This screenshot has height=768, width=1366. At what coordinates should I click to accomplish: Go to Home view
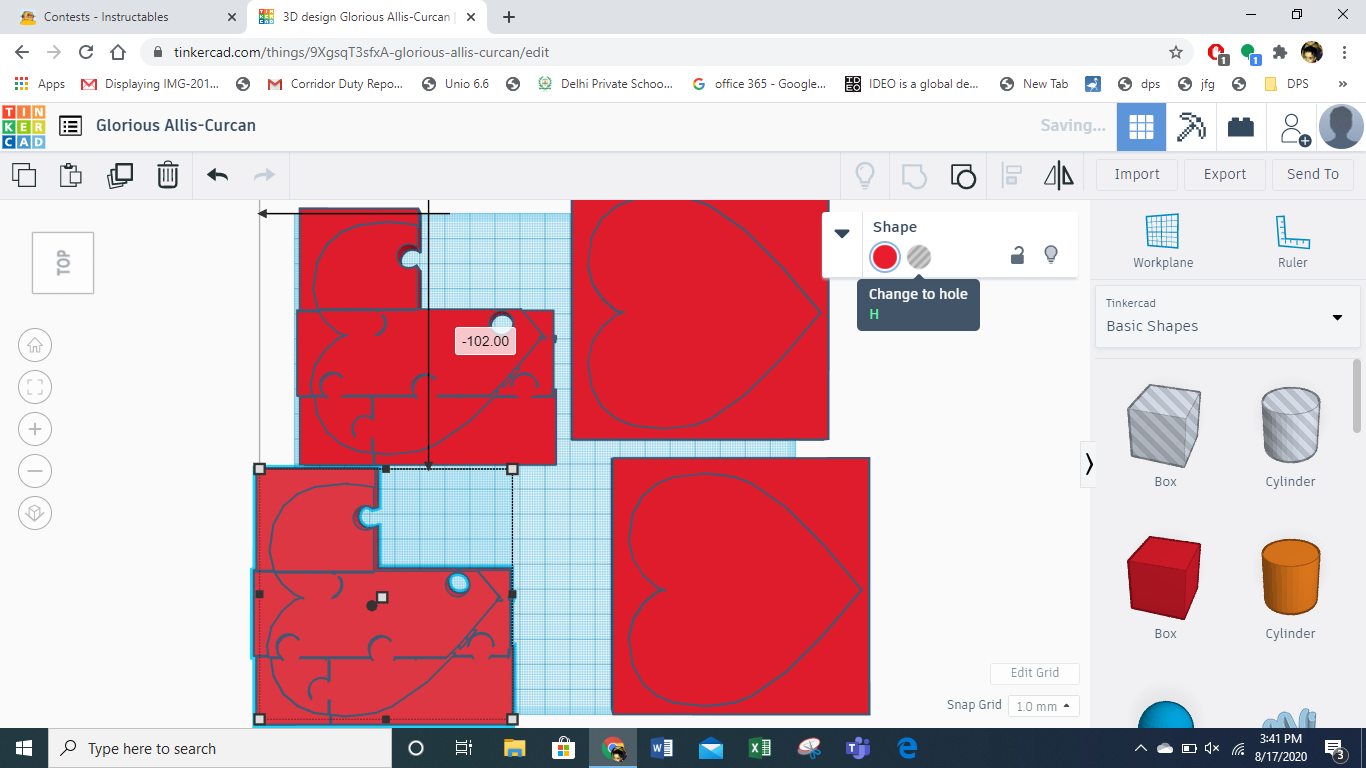click(x=35, y=346)
